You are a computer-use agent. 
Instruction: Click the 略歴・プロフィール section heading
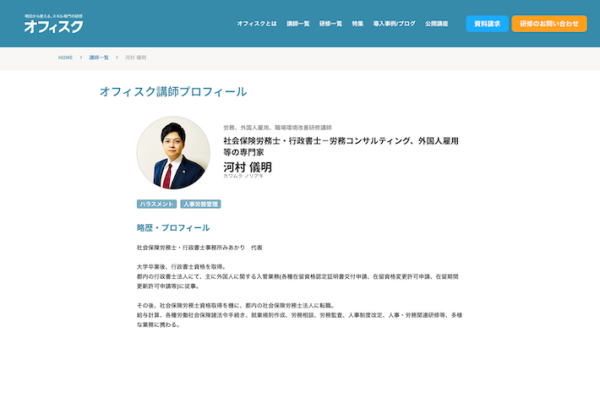coord(173,227)
